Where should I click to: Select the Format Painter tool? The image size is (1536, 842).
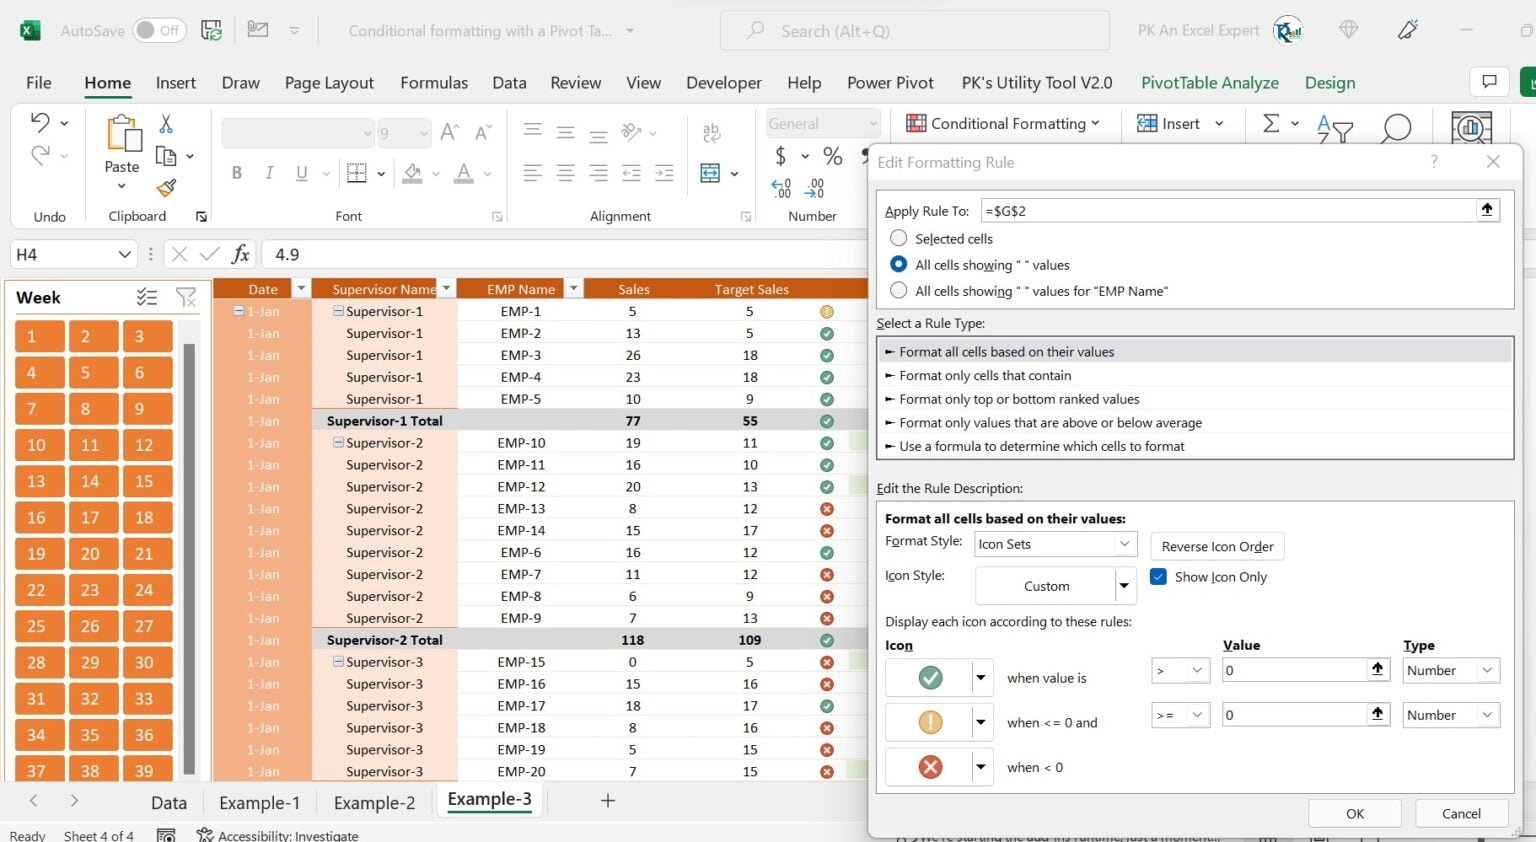[x=167, y=189]
